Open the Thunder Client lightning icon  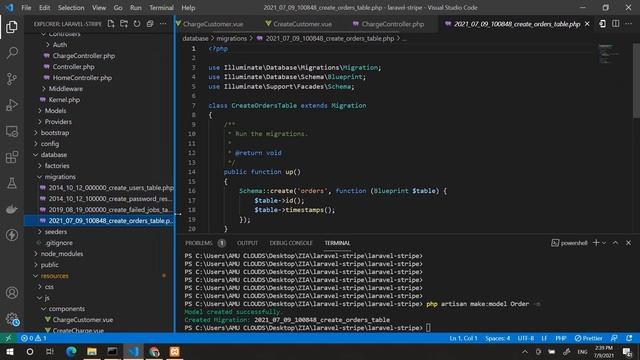coord(12,235)
